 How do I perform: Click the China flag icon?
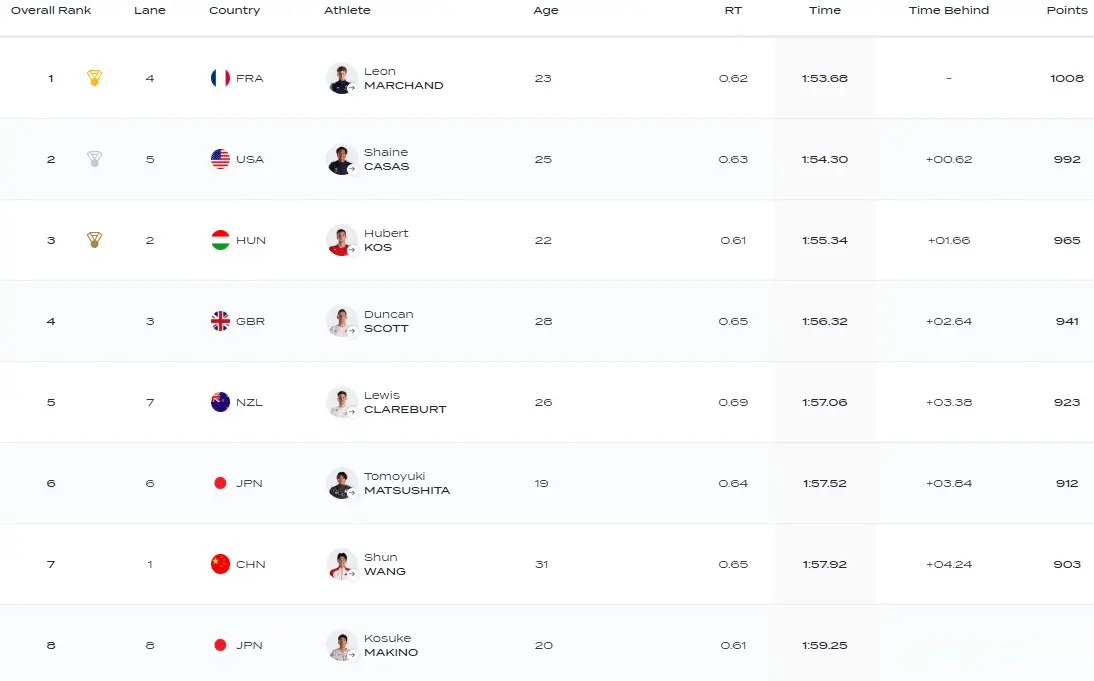coord(220,564)
